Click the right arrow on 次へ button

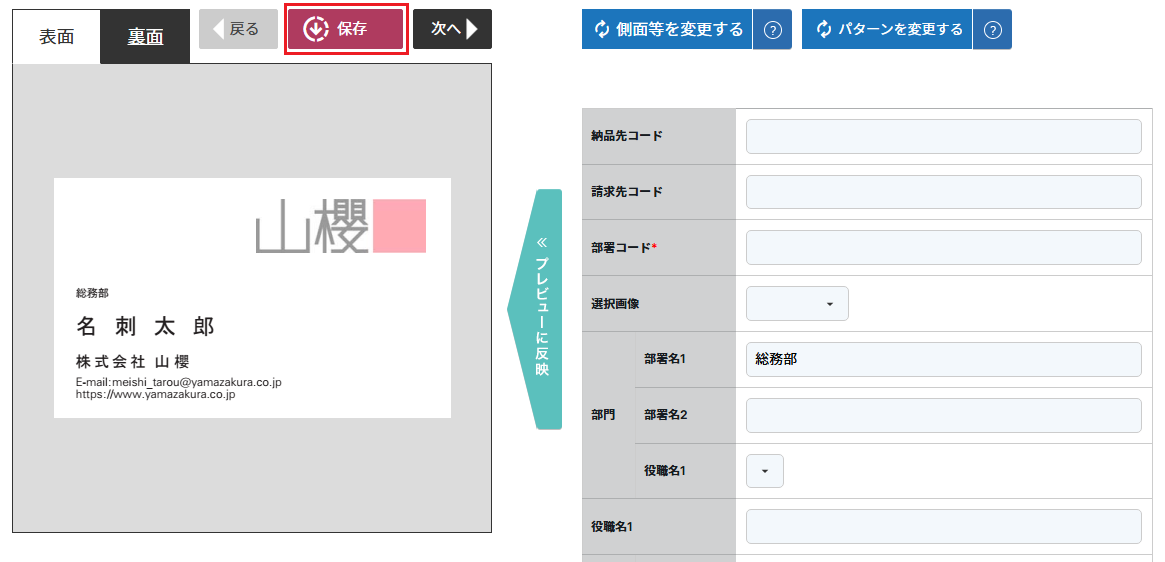[472, 29]
